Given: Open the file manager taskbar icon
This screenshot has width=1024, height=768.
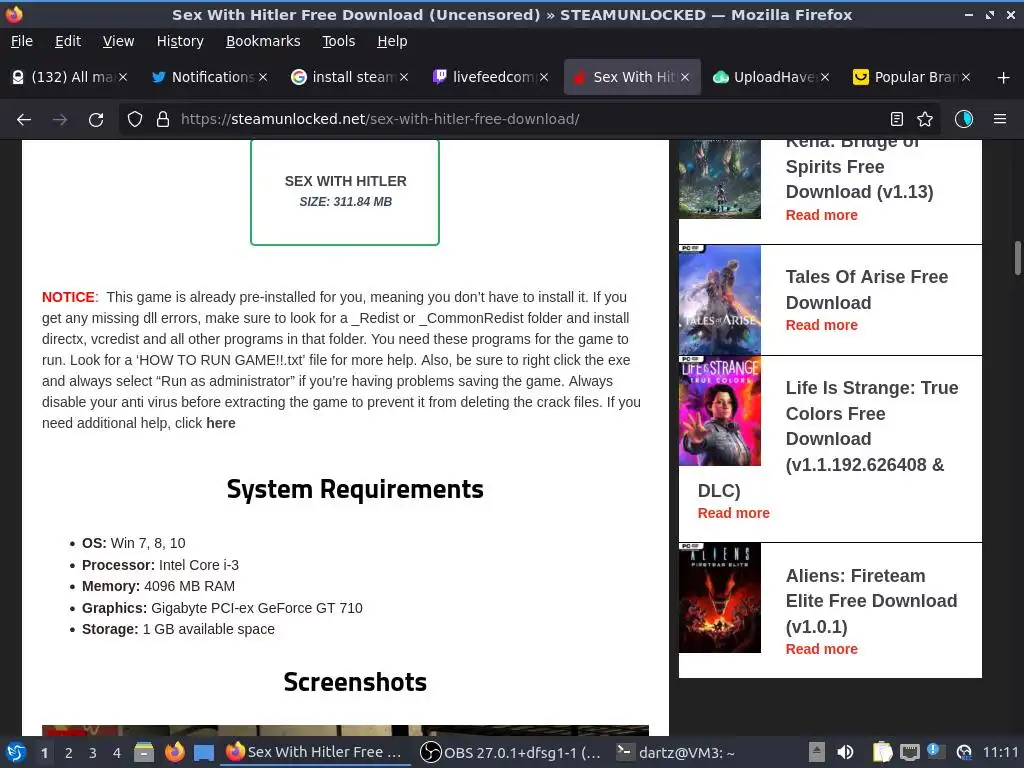Looking at the screenshot, I should point(144,752).
